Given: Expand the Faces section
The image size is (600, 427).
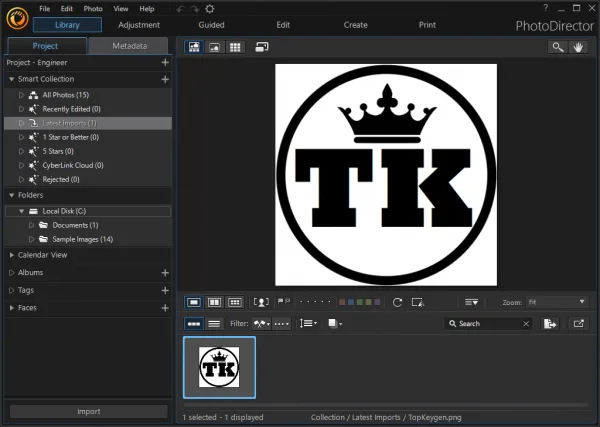Looking at the screenshot, I should pos(11,308).
